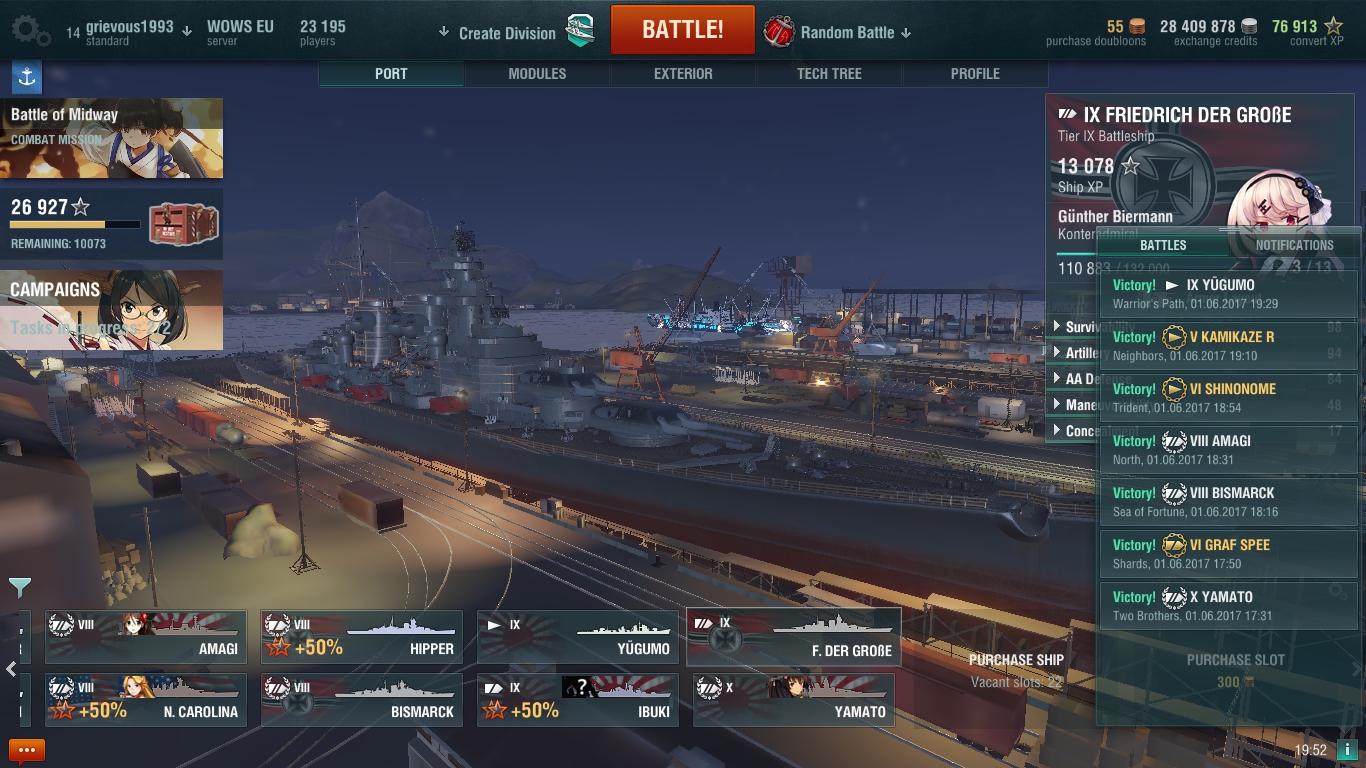
Task: Click PURCHASE SLOT for 300 doubloons
Action: coord(1235,671)
